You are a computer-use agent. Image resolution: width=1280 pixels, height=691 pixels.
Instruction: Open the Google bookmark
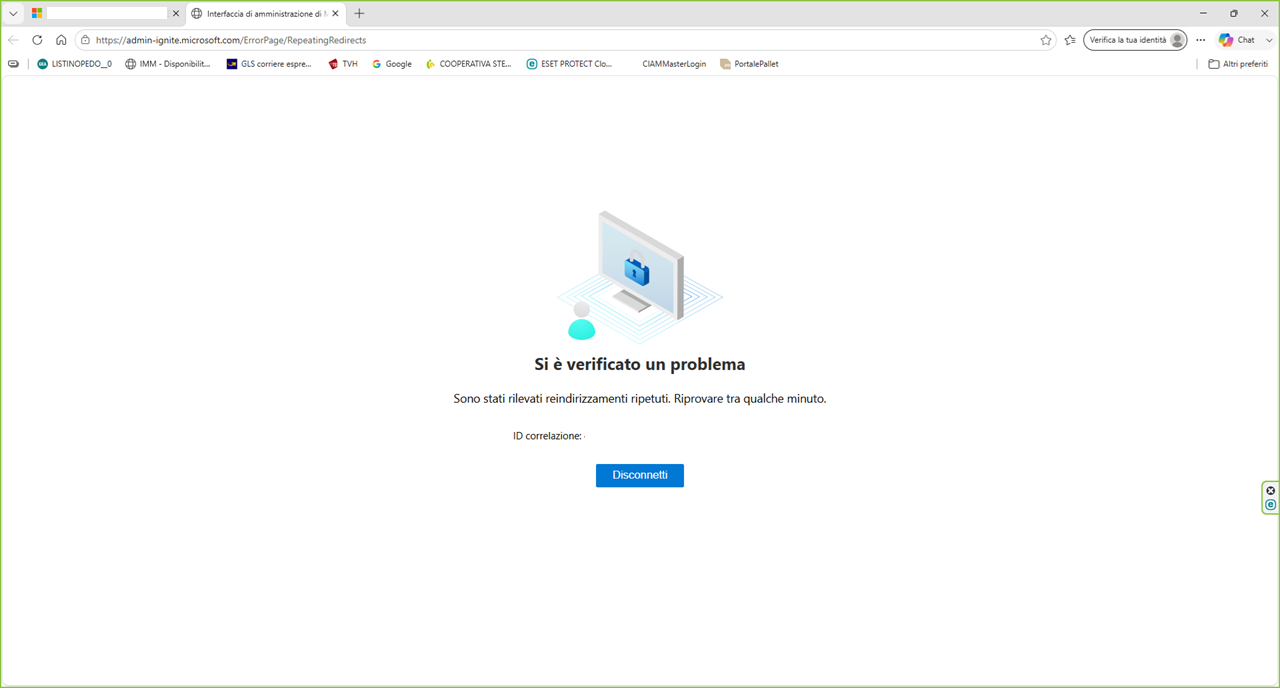click(x=391, y=64)
